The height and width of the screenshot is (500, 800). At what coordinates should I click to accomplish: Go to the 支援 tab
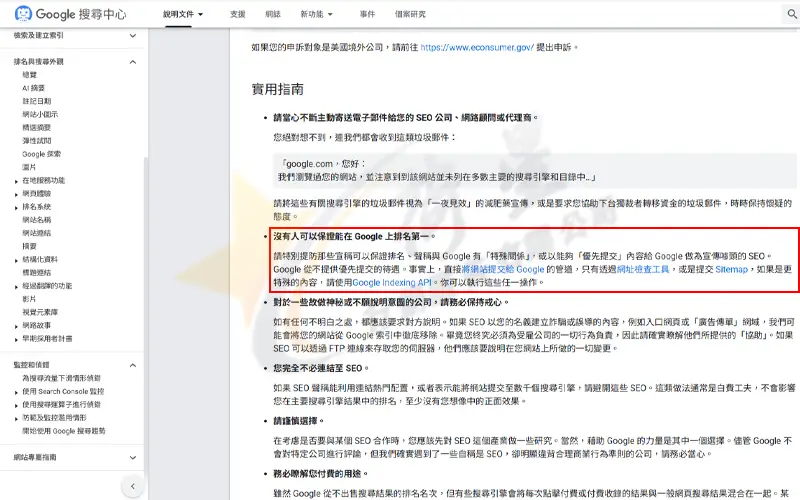(x=238, y=14)
